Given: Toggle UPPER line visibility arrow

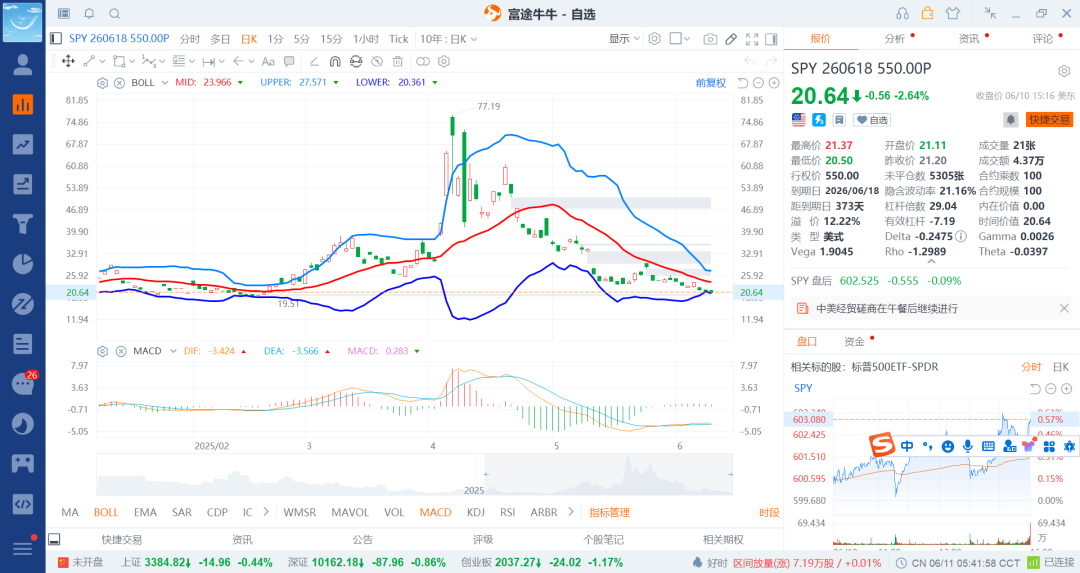Looking at the screenshot, I should [x=335, y=83].
